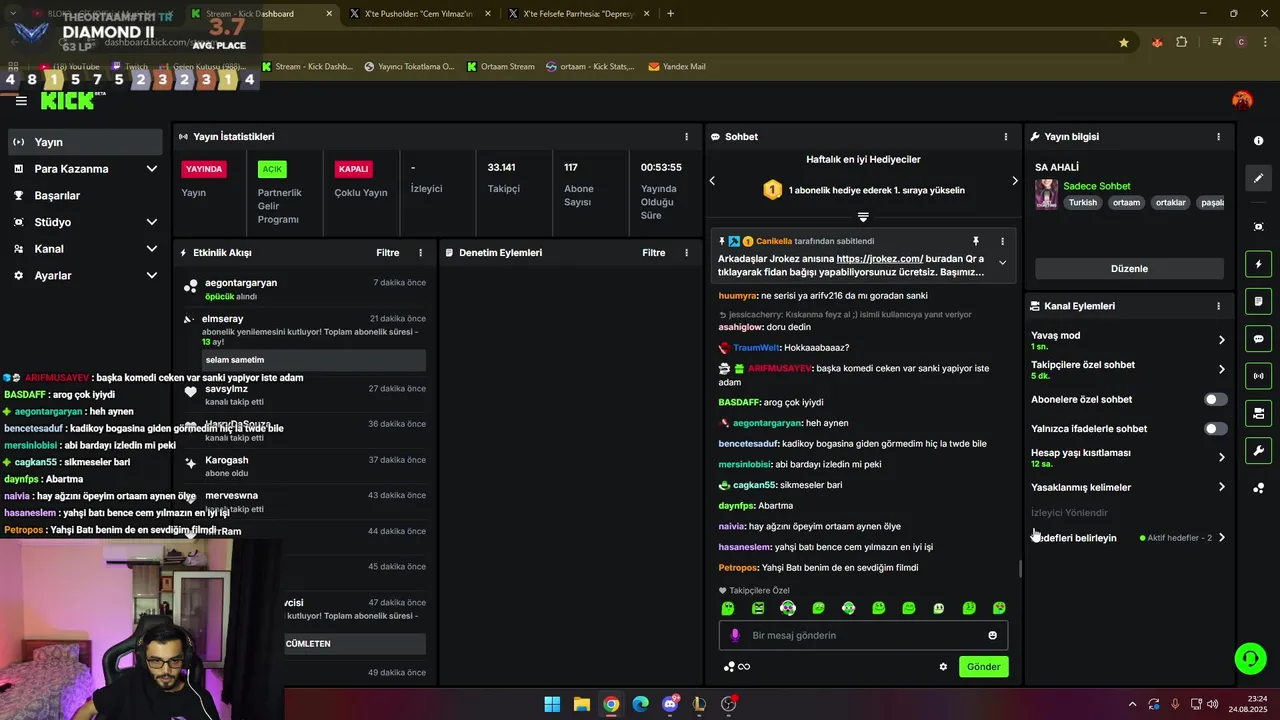Select Başarılar in the sidebar
This screenshot has height=720, width=1280.
(x=85, y=195)
